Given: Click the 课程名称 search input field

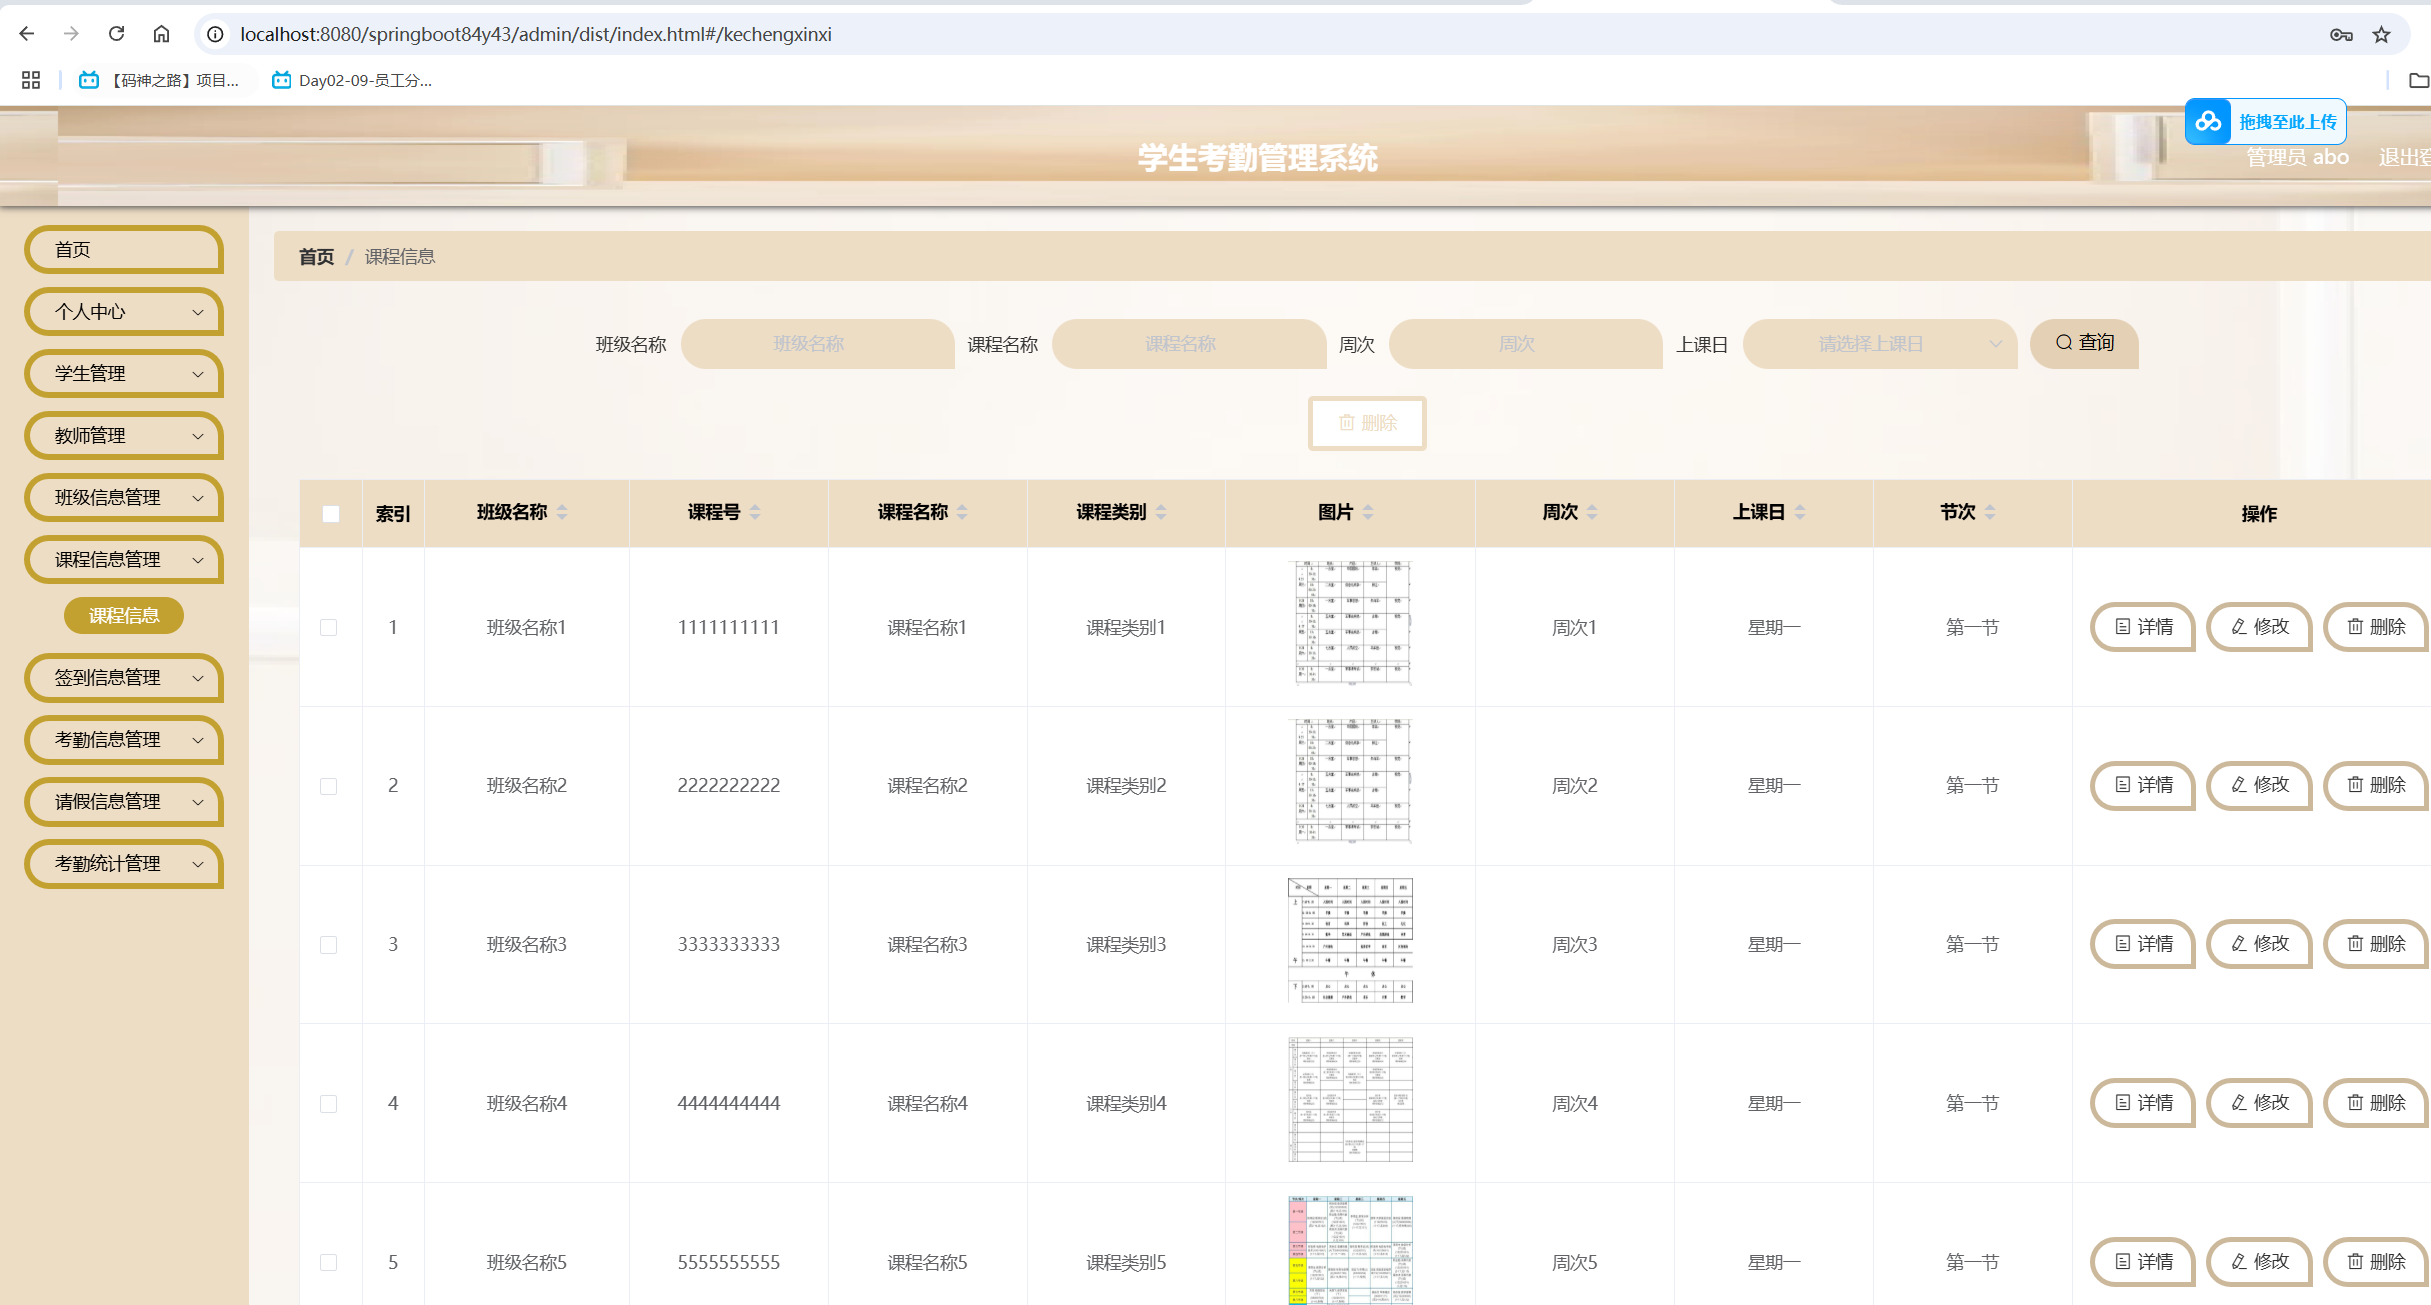Looking at the screenshot, I should (1188, 344).
